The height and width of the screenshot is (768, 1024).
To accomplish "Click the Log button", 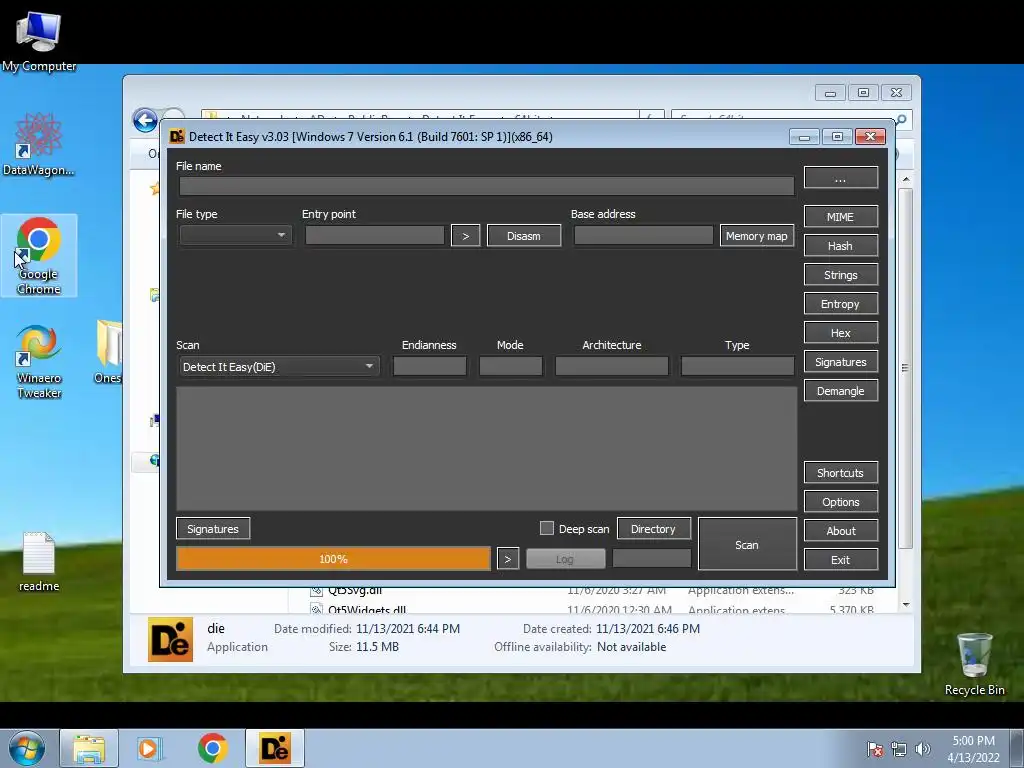I will [x=566, y=559].
